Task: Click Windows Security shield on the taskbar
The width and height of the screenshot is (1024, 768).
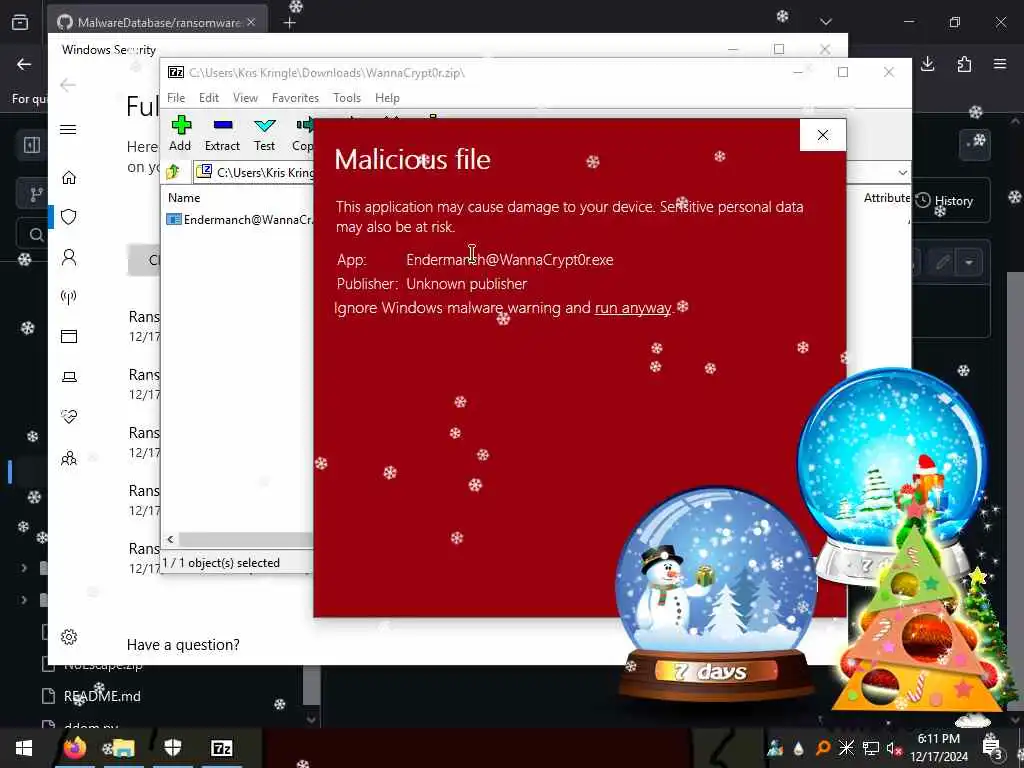Action: point(172,748)
